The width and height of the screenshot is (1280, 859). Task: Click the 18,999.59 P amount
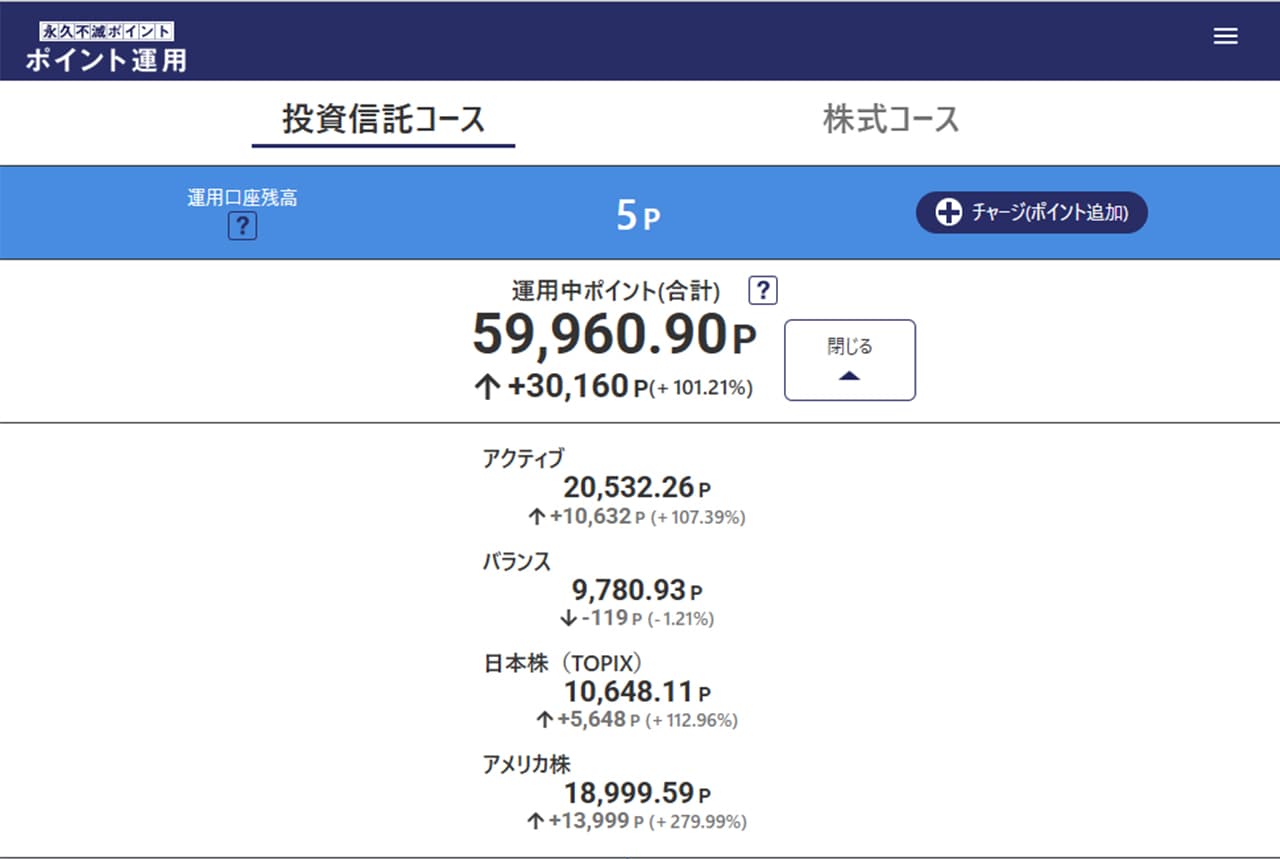coord(637,794)
